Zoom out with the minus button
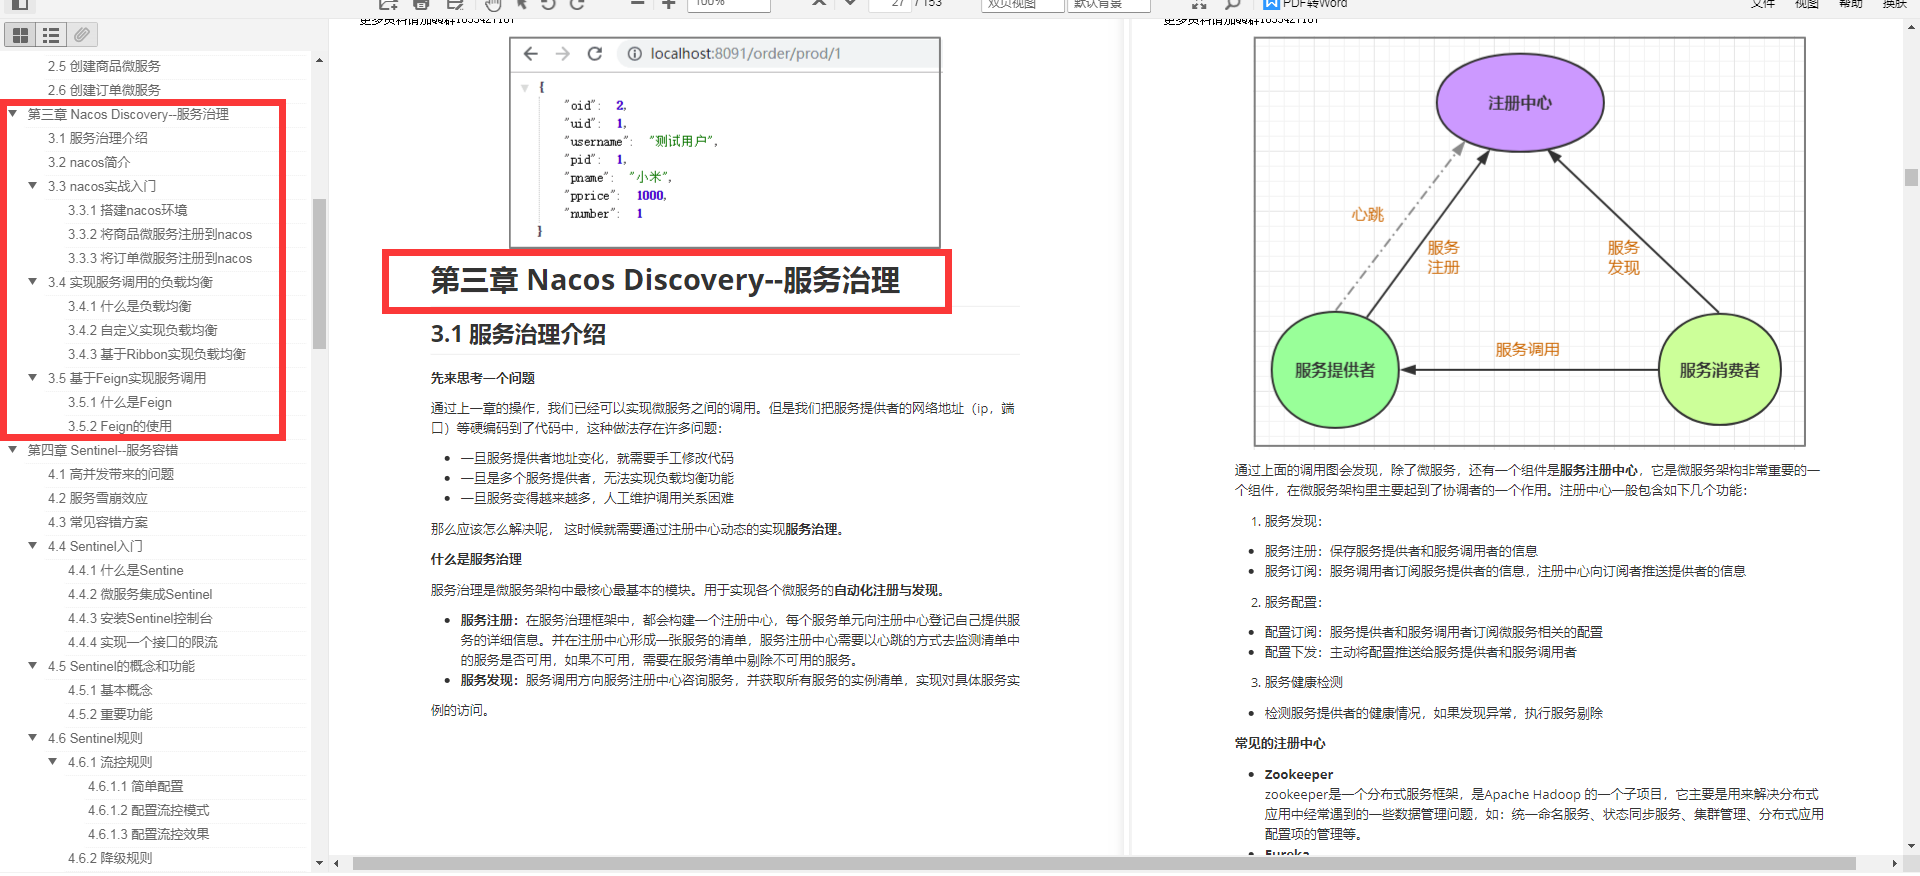Viewport: 1920px width, 876px height. tap(637, 4)
